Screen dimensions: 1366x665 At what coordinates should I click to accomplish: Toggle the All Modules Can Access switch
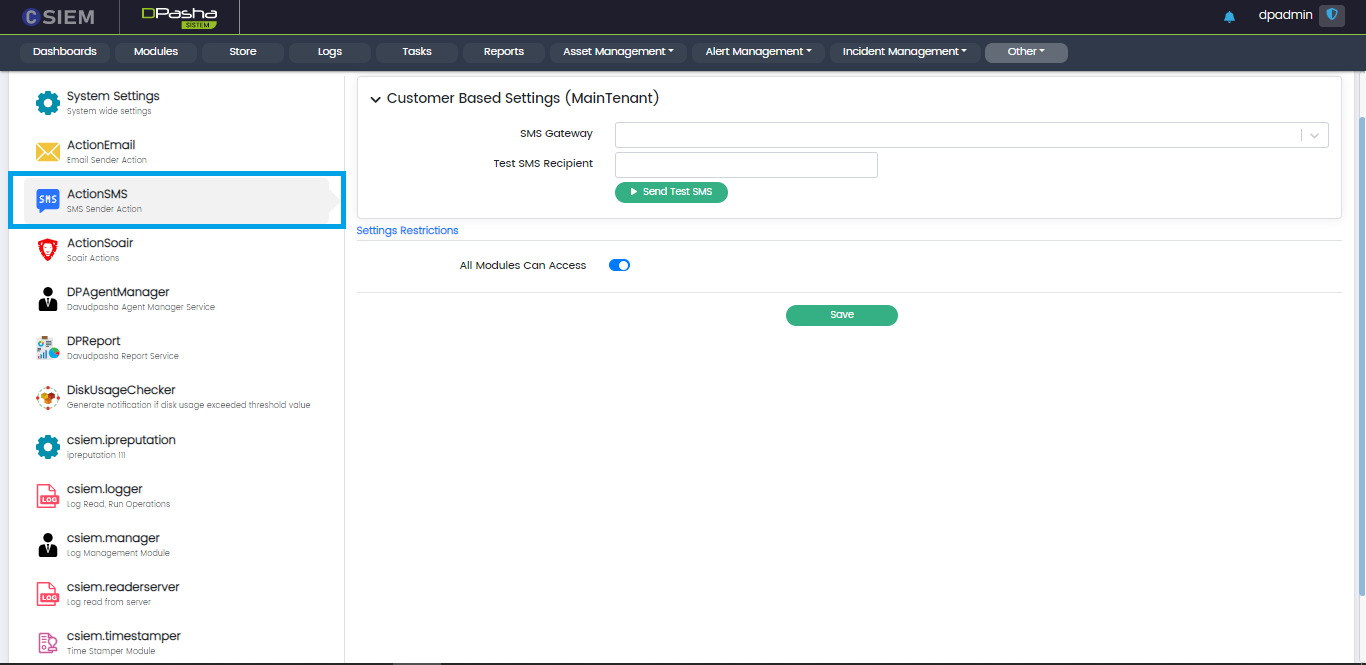619,265
